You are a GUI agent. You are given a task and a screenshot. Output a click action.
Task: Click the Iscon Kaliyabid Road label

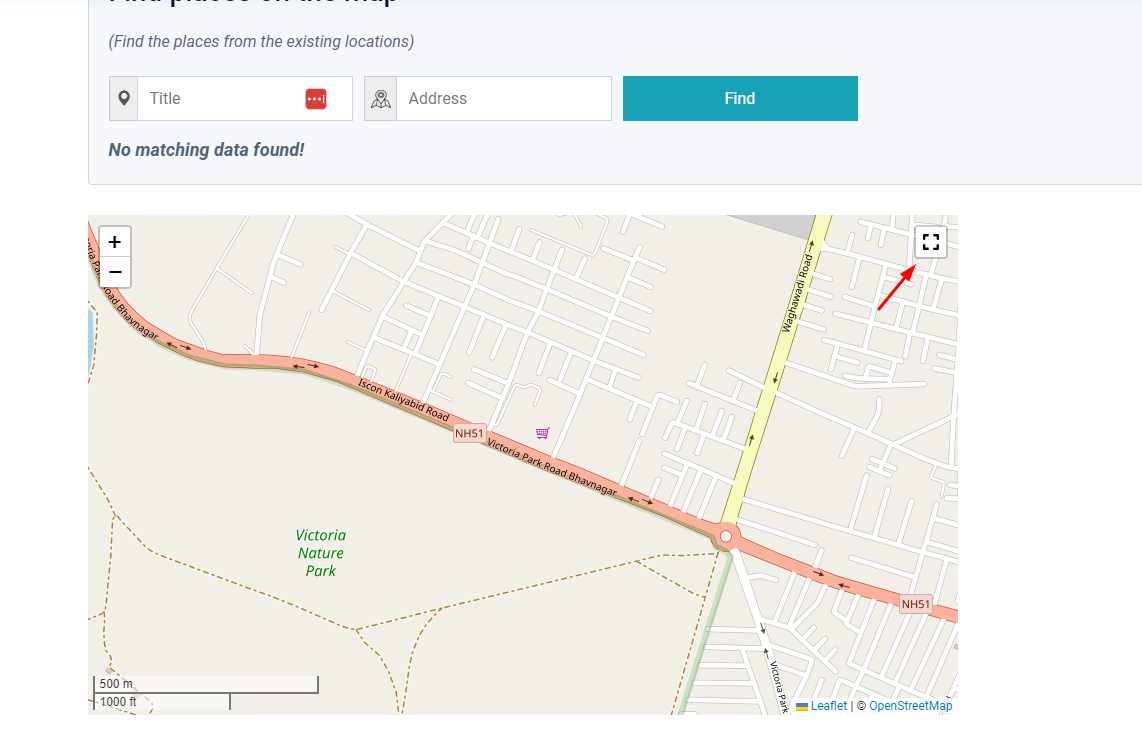[x=404, y=399]
